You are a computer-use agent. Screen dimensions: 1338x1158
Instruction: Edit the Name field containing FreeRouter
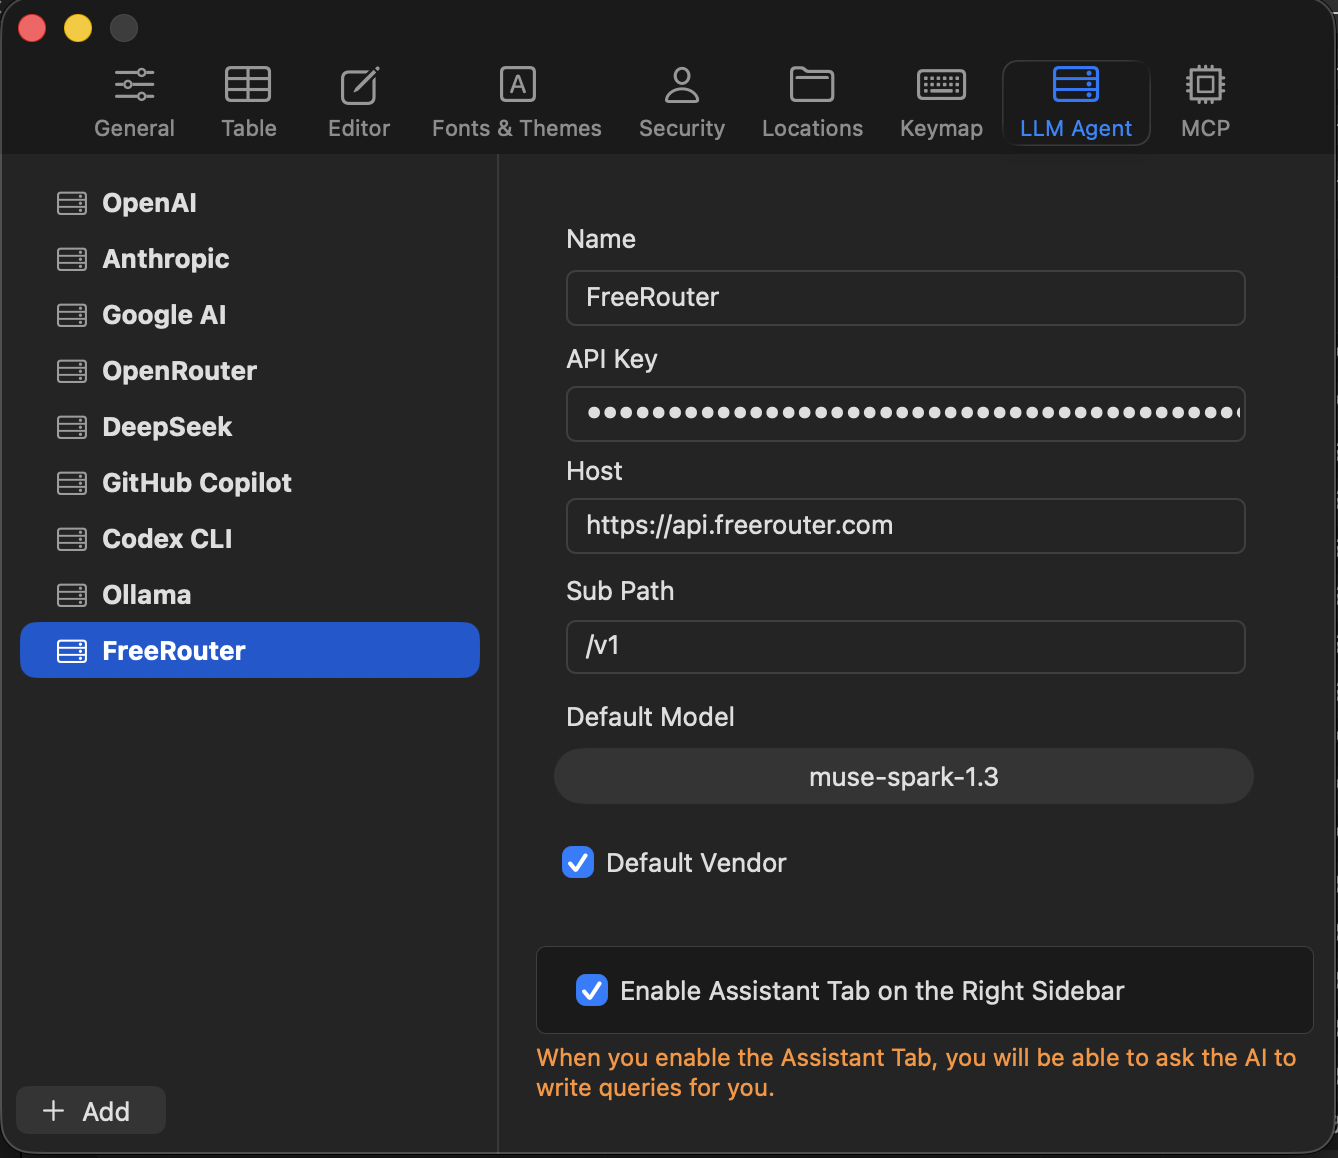tap(905, 298)
